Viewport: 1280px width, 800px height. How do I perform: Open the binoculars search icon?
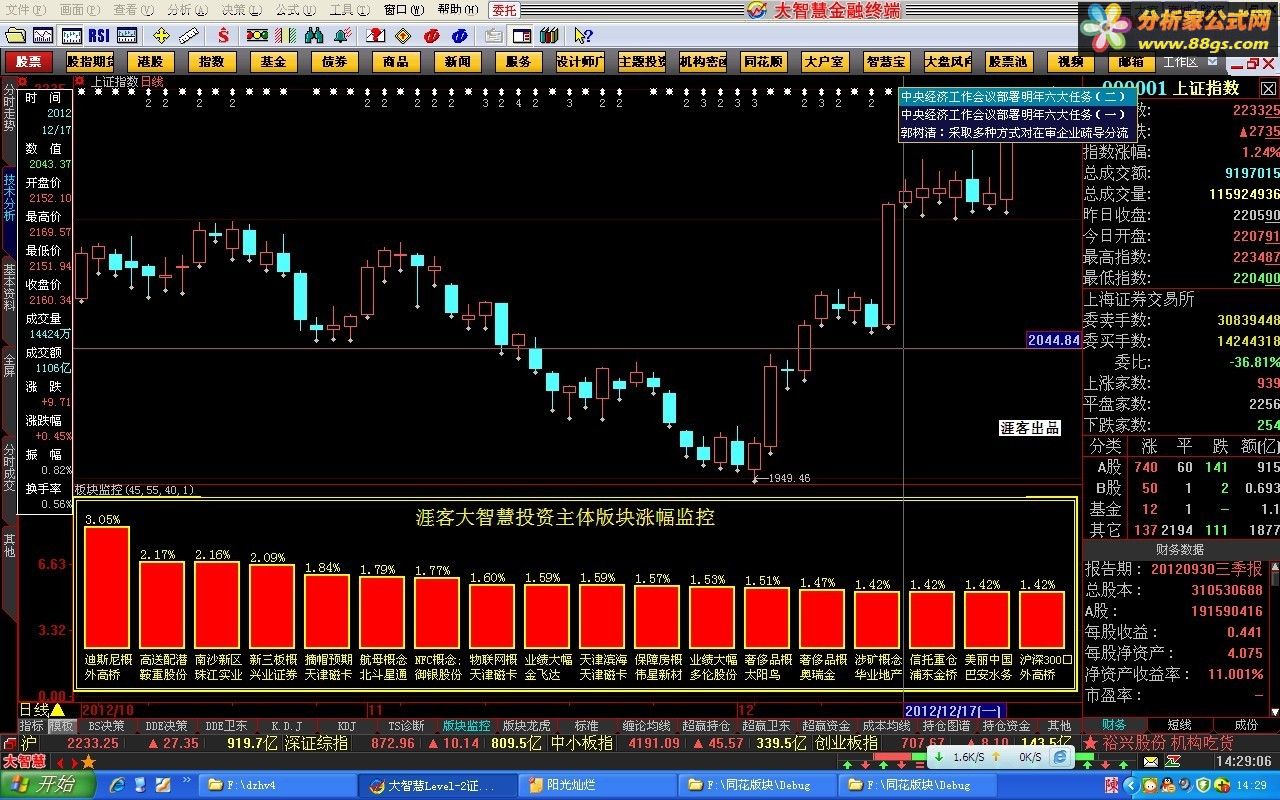pos(314,36)
